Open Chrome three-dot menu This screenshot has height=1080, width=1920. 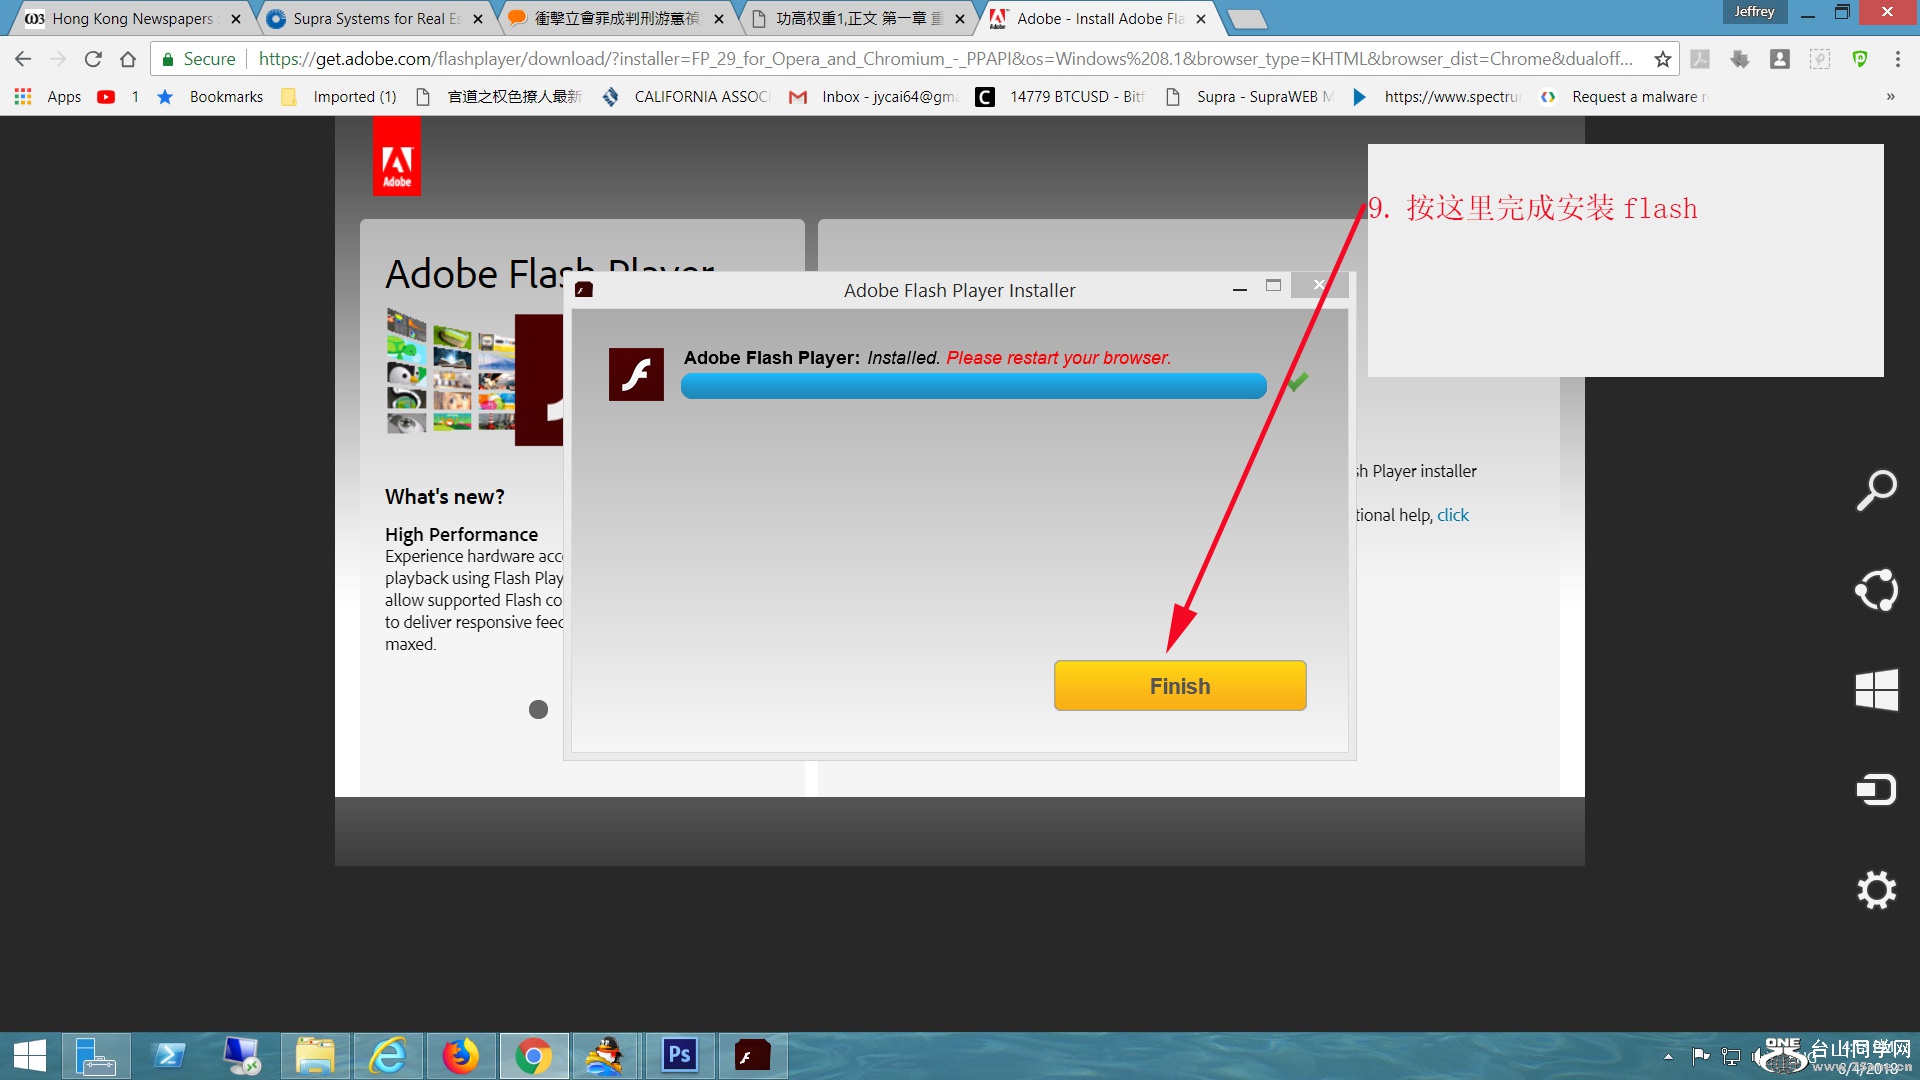pos(1898,59)
